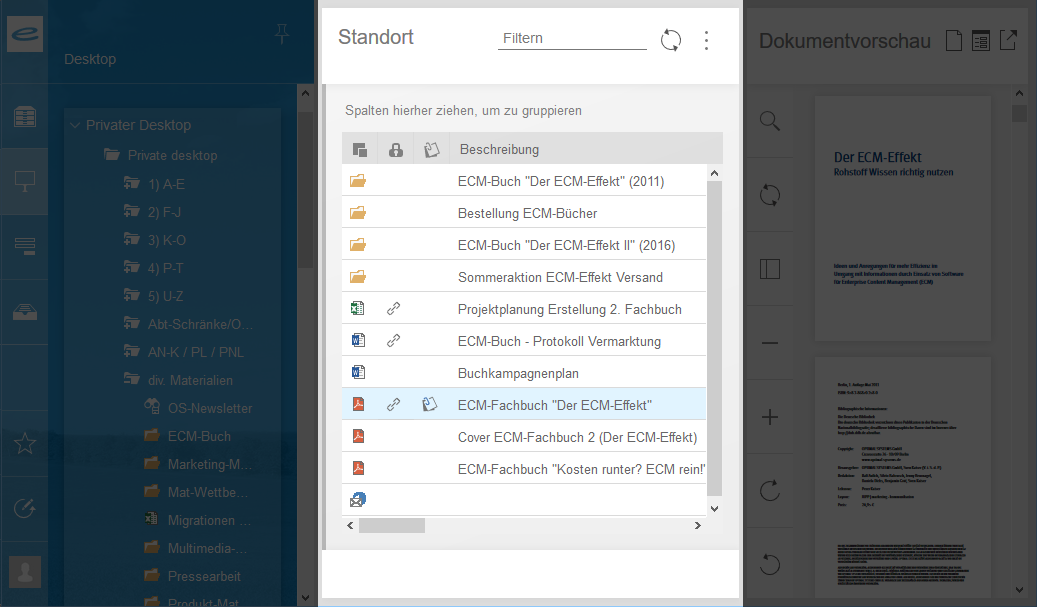1037x607 pixels.
Task: Click the Filtern input field
Action: click(x=572, y=38)
